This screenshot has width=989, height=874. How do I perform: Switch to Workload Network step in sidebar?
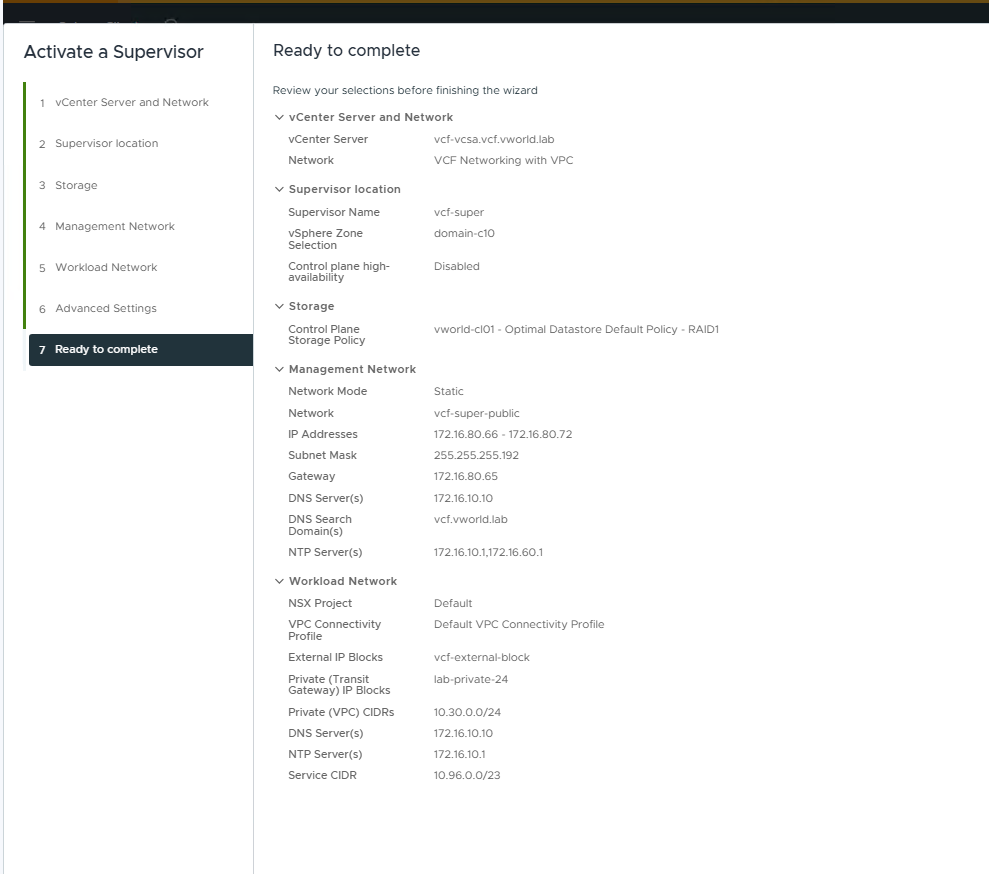[x=106, y=267]
